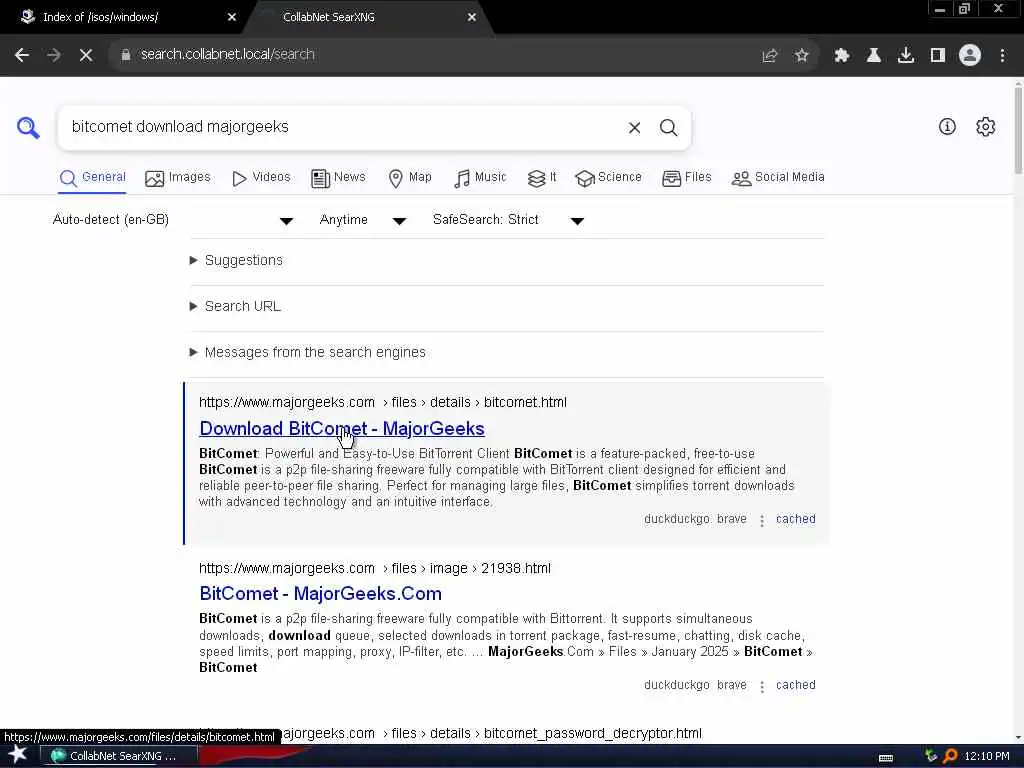The height and width of the screenshot is (768, 1024).
Task: Stop loading the page
Action: click(86, 55)
